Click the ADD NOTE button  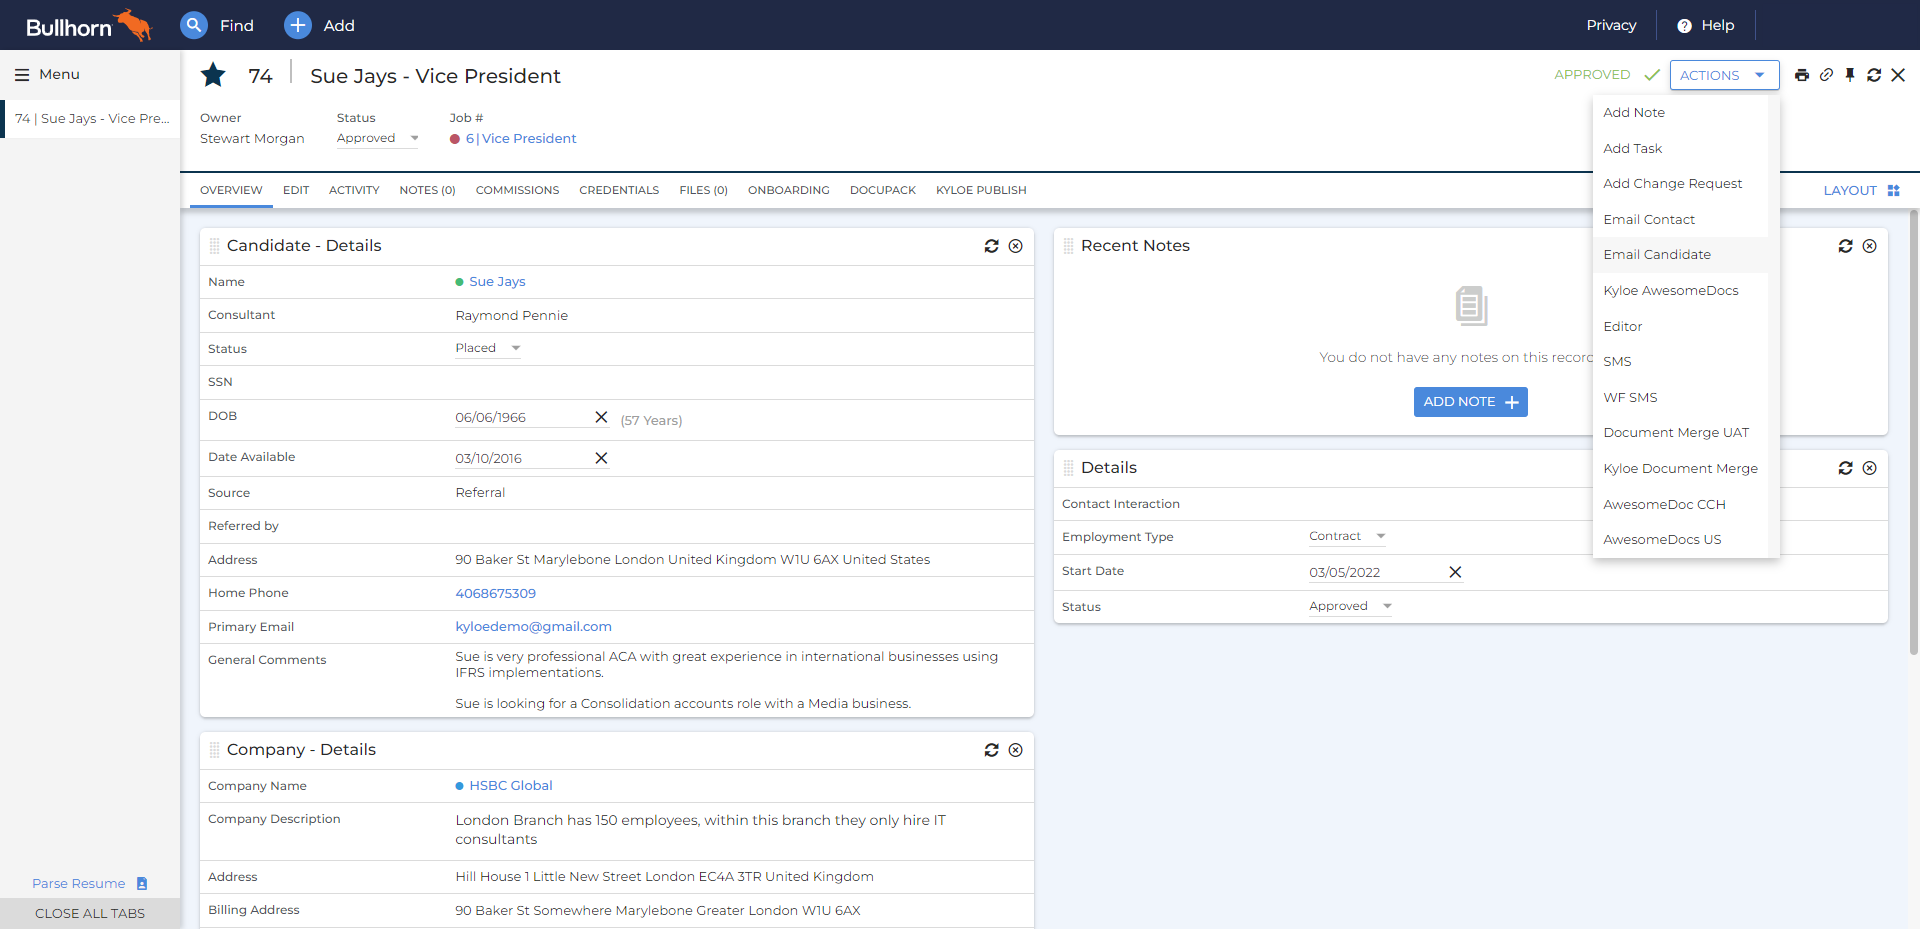[x=1470, y=402]
